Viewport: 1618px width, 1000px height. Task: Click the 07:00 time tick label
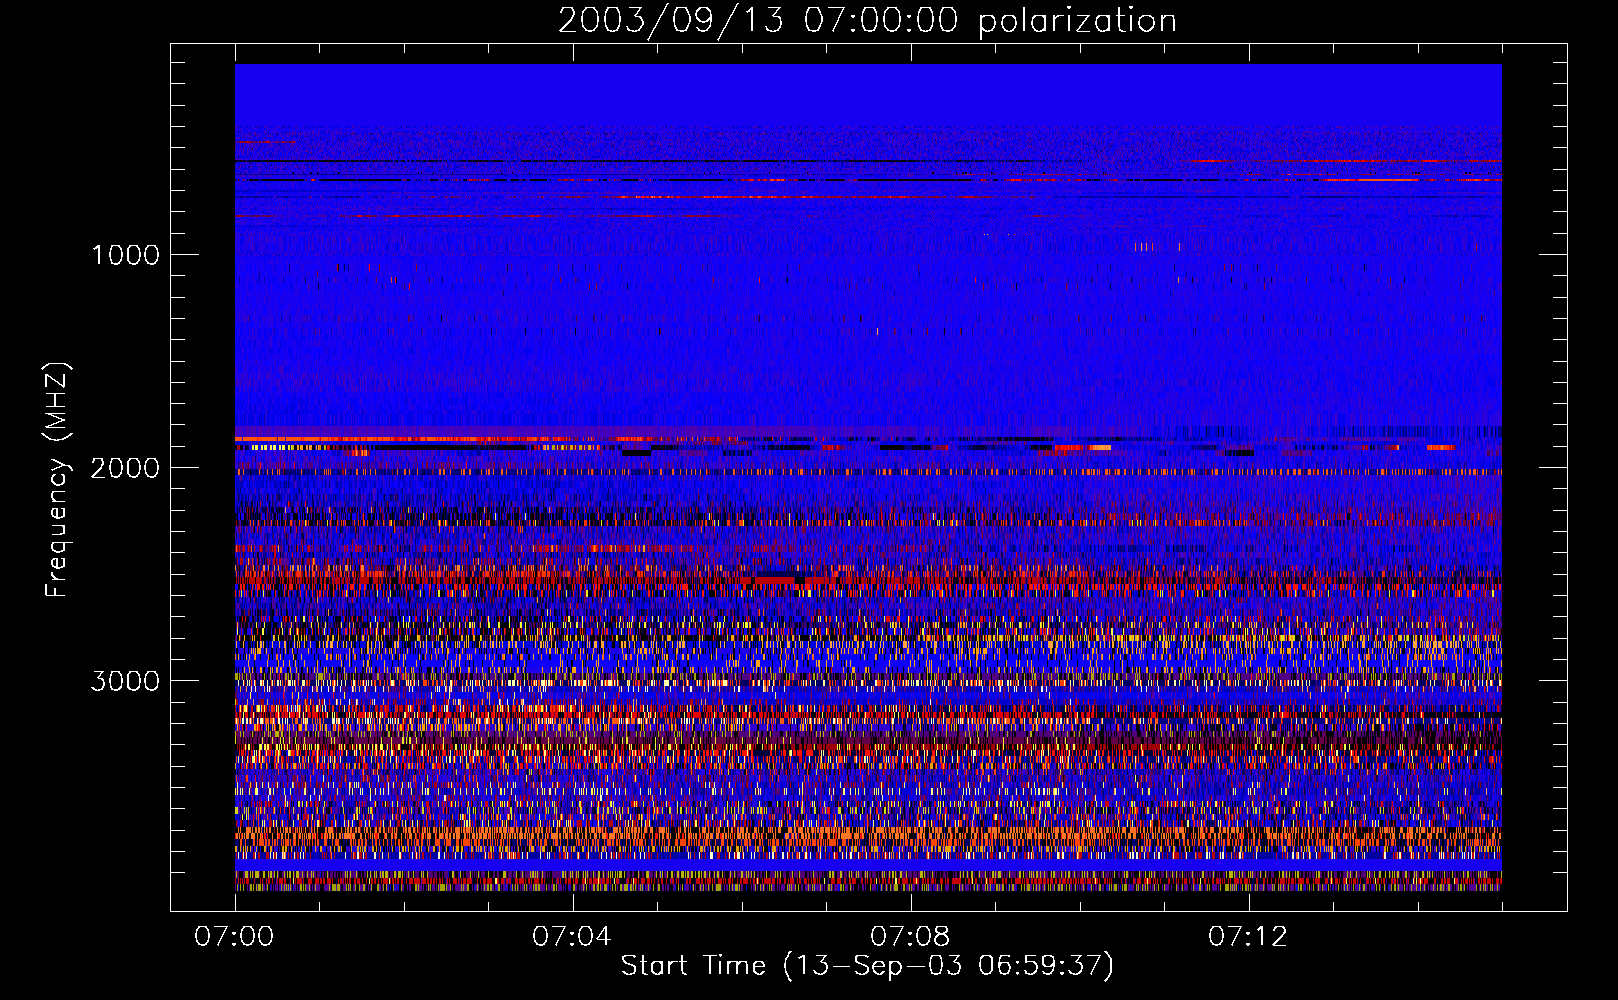pos(234,937)
